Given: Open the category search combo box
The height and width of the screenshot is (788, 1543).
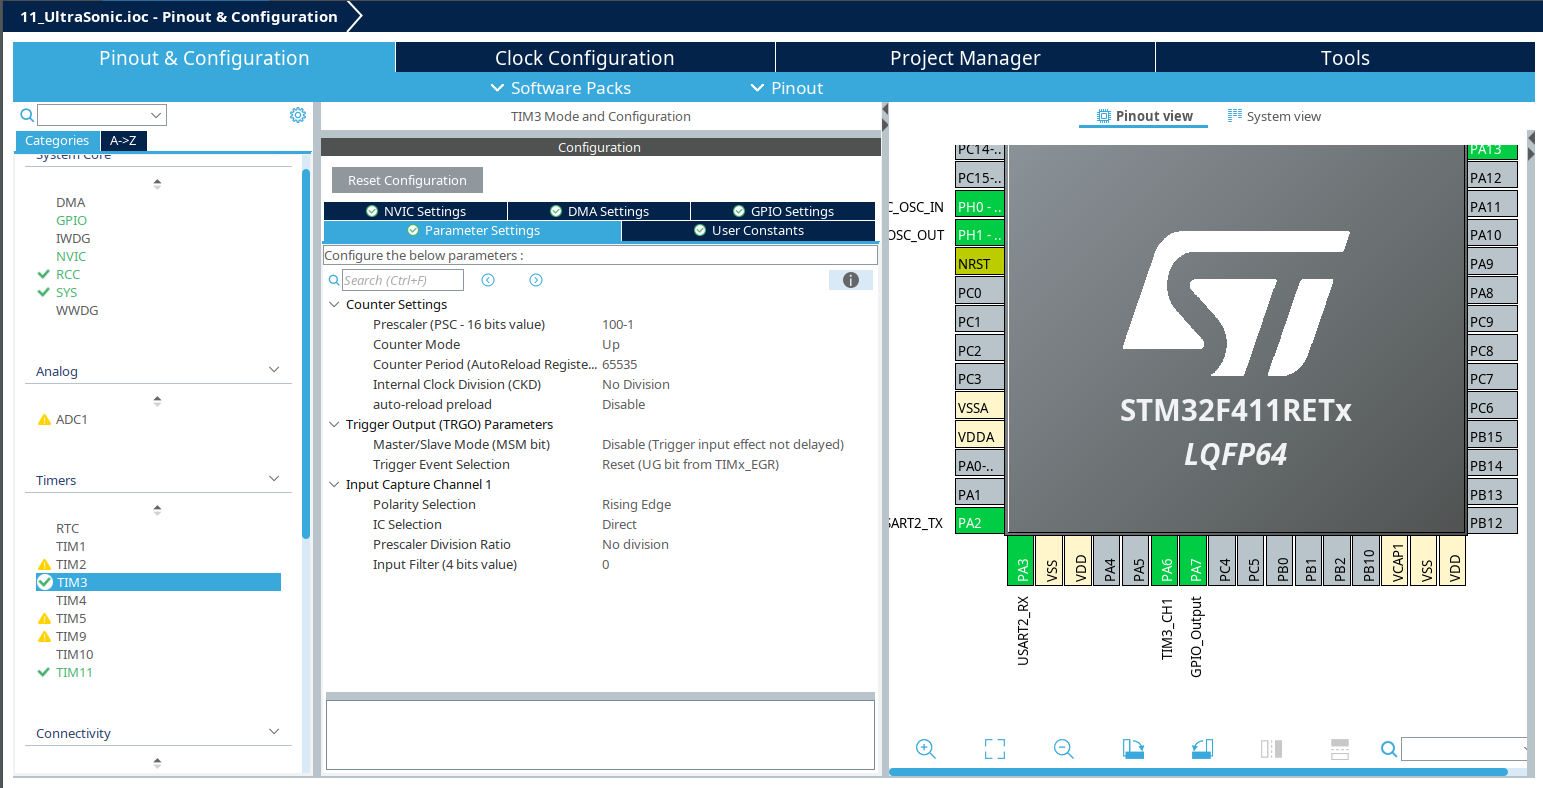Looking at the screenshot, I should (102, 115).
